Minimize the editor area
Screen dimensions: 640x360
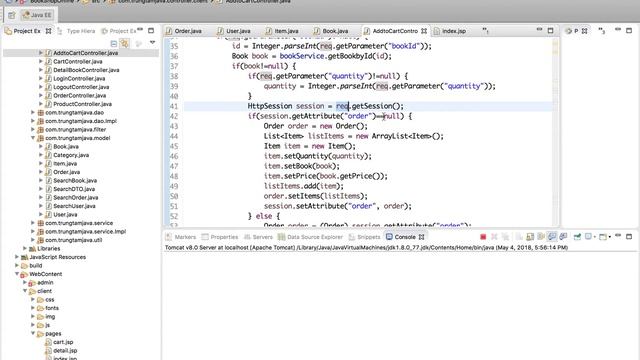[x=539, y=30]
